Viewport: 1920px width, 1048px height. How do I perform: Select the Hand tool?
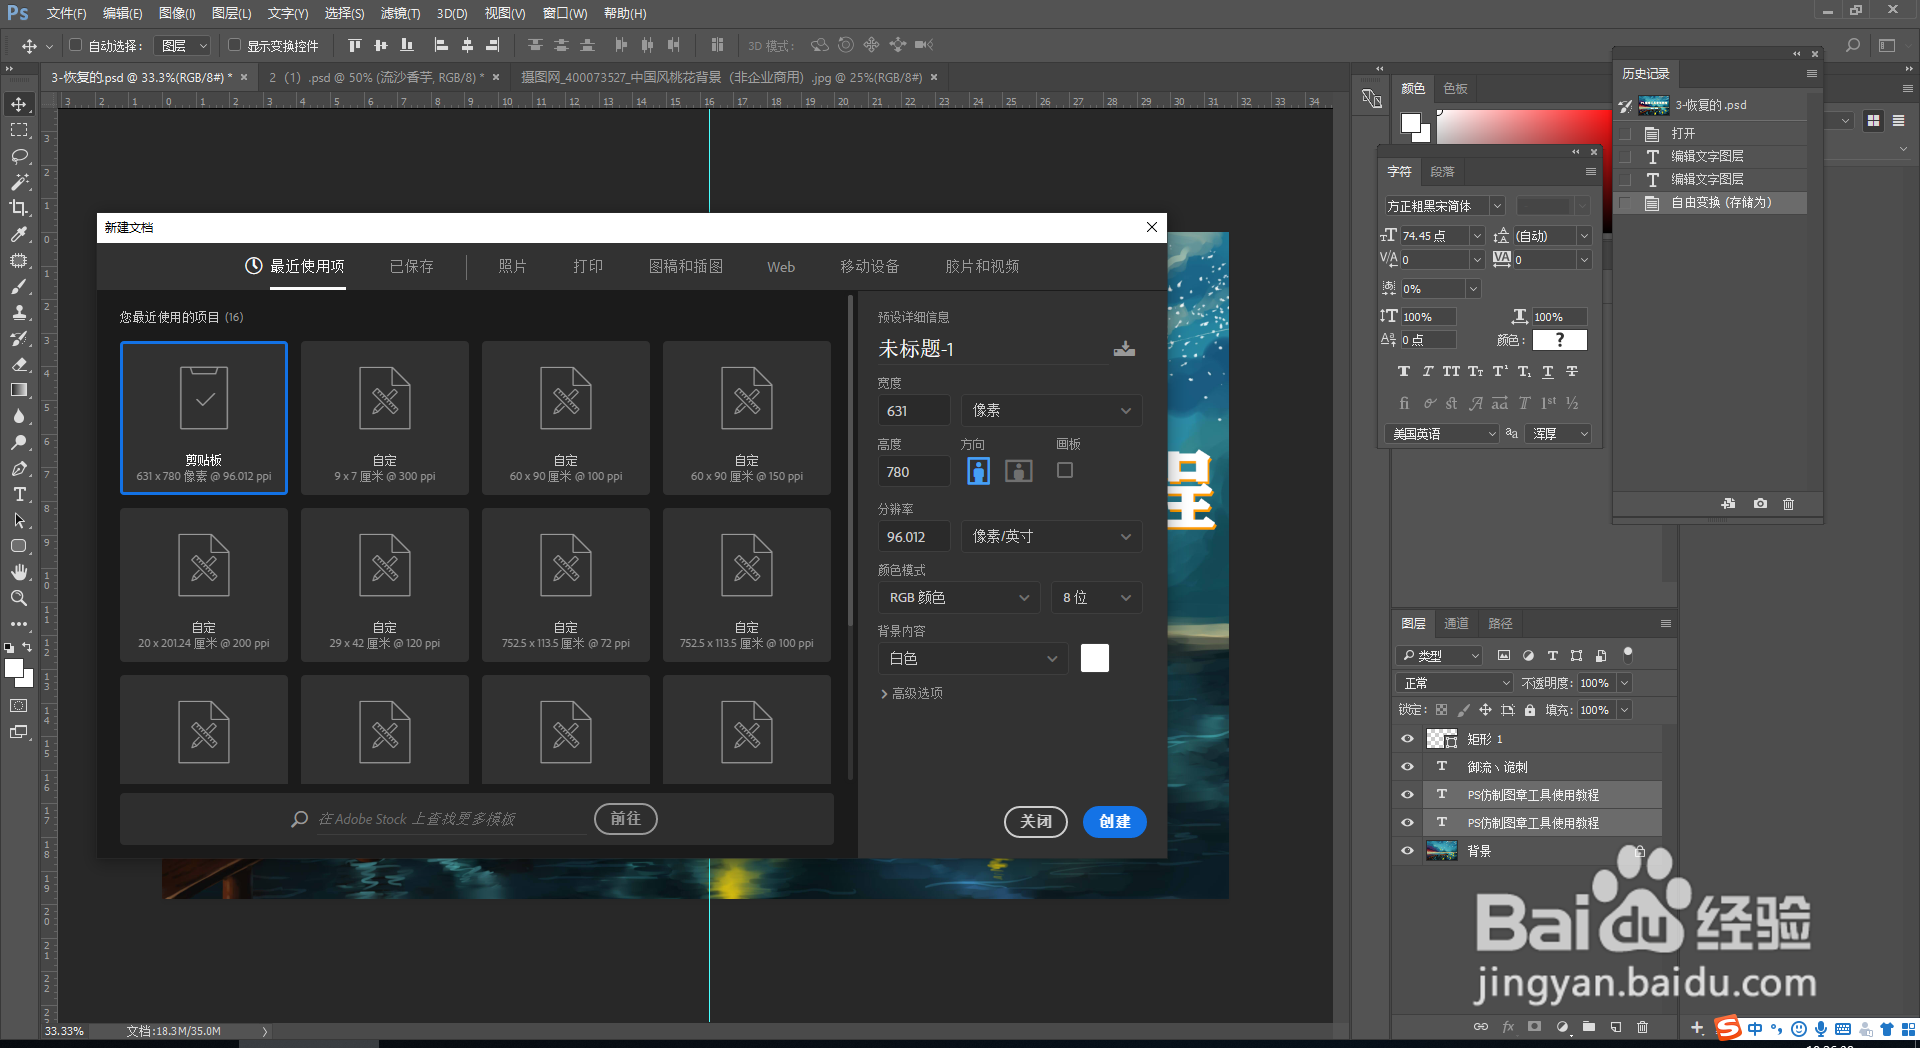19,572
